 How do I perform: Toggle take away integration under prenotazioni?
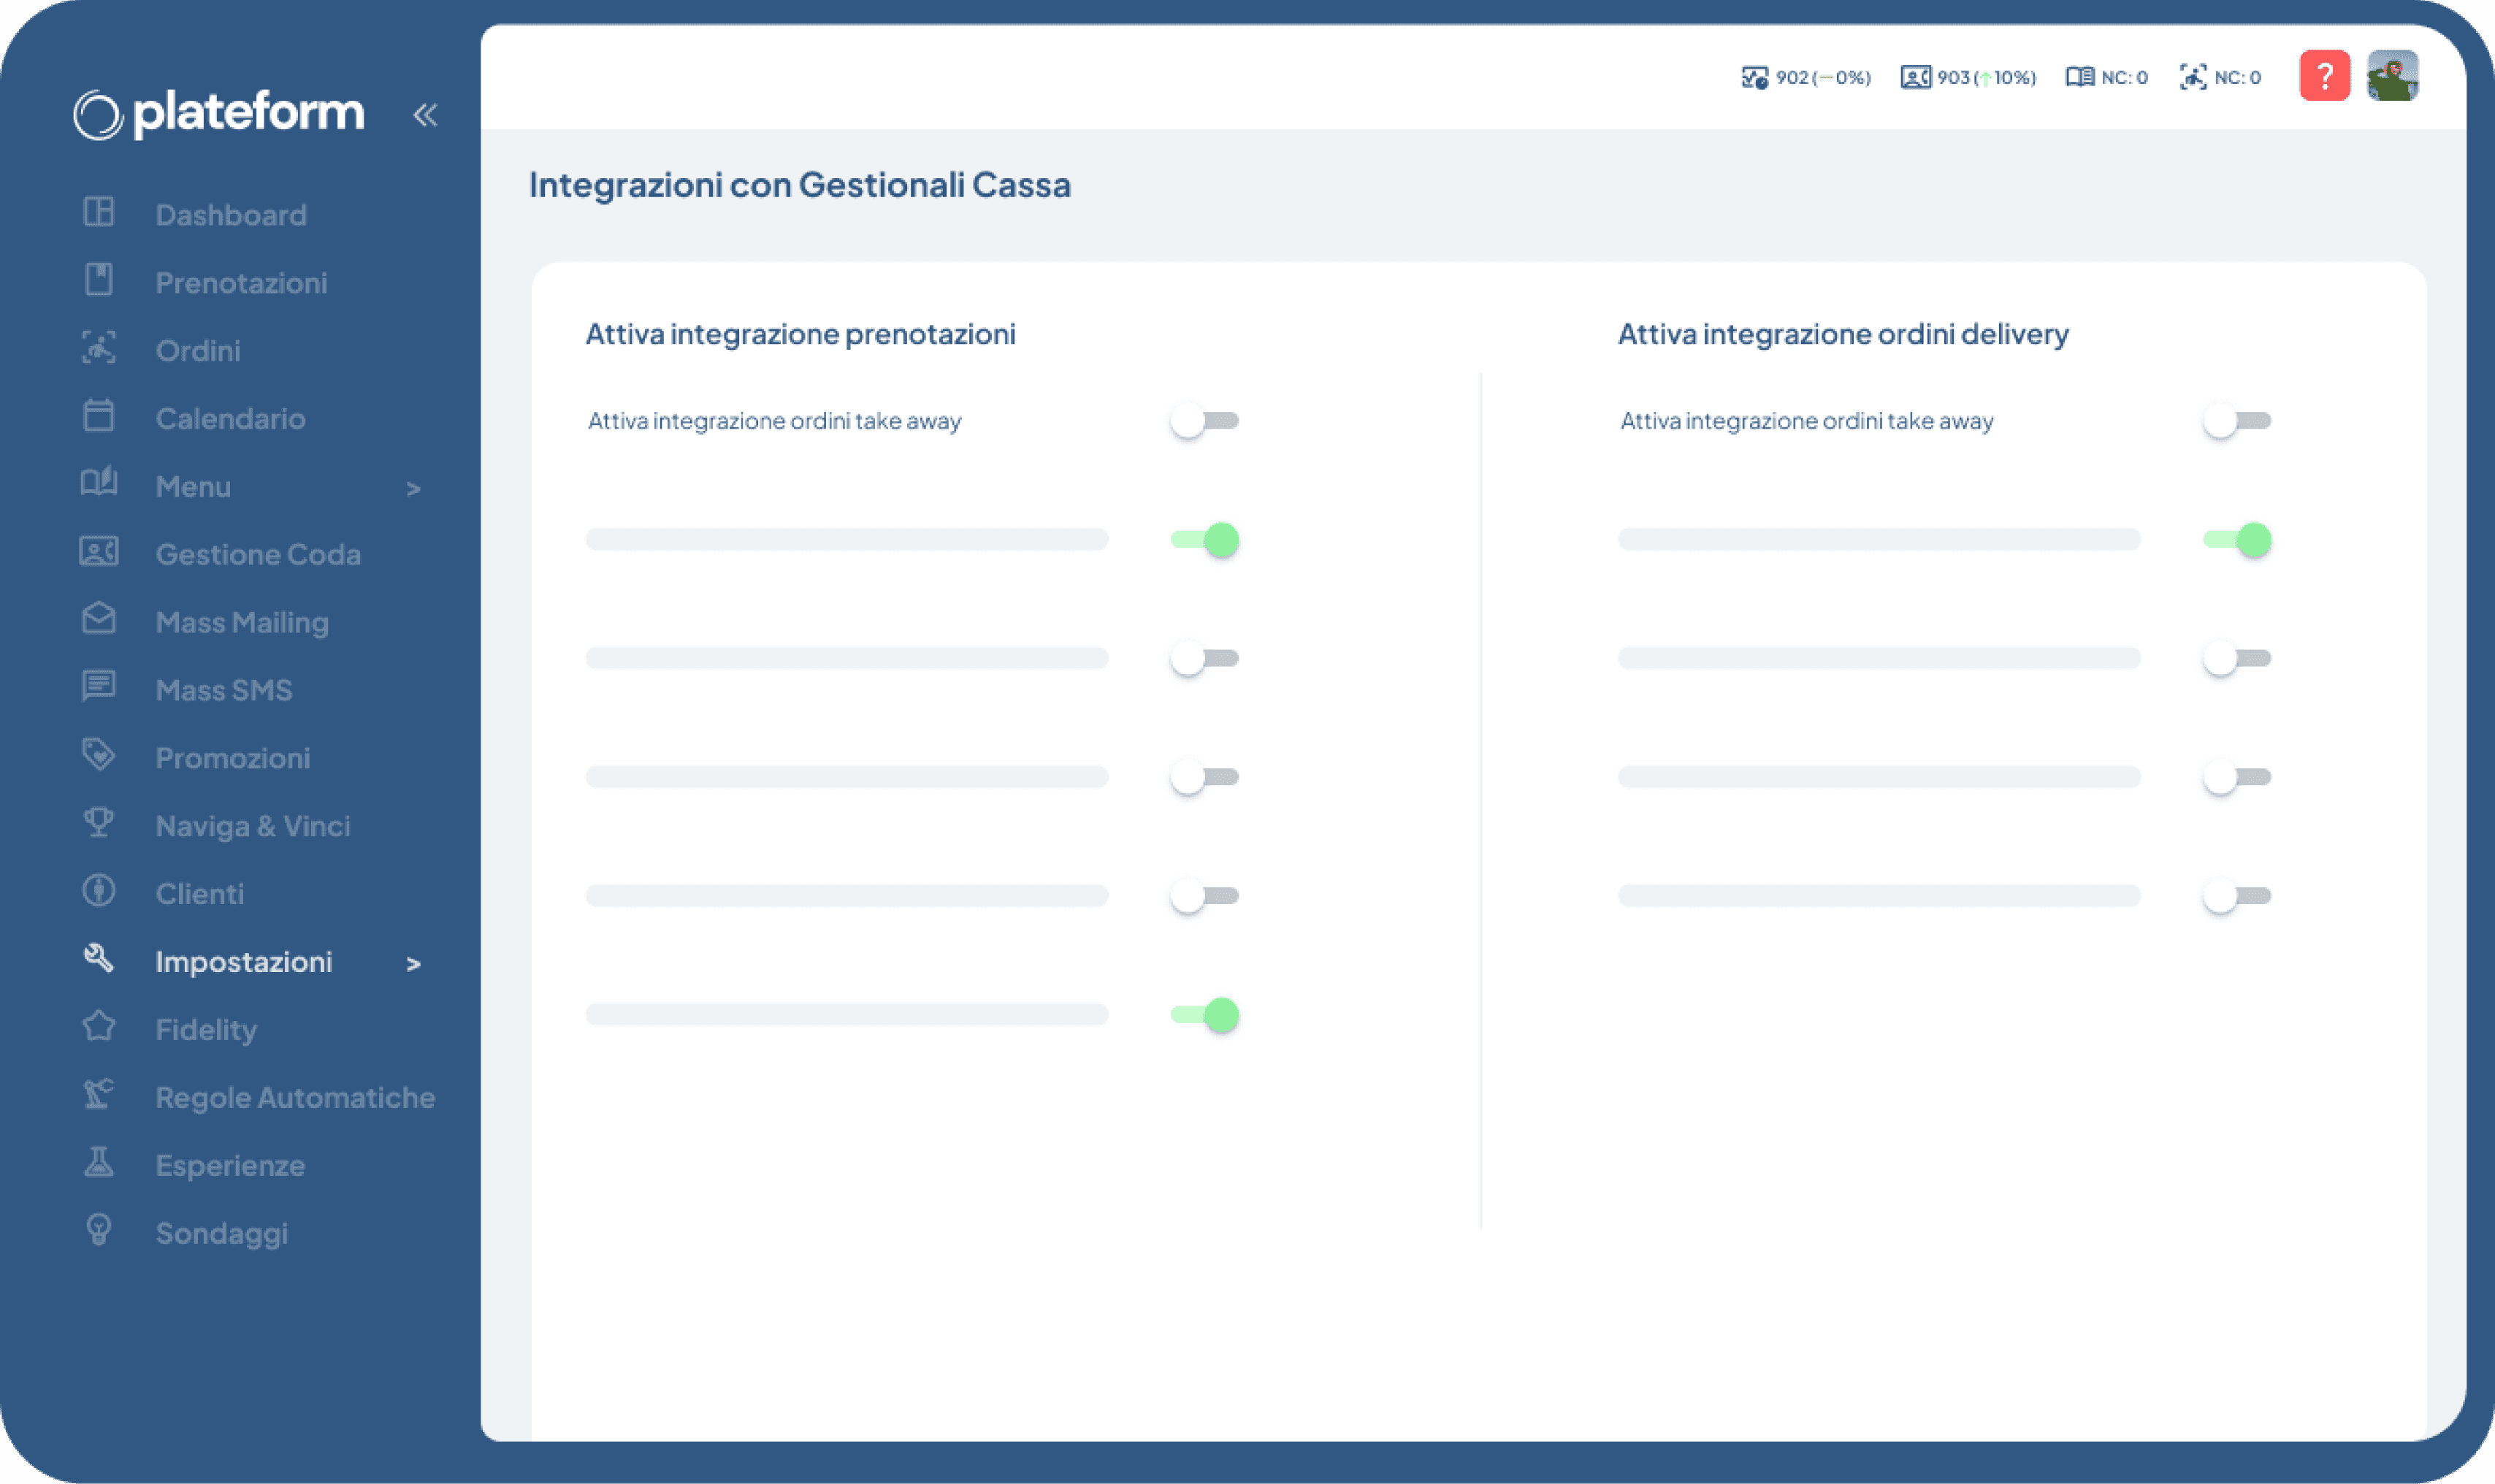click(x=1204, y=421)
